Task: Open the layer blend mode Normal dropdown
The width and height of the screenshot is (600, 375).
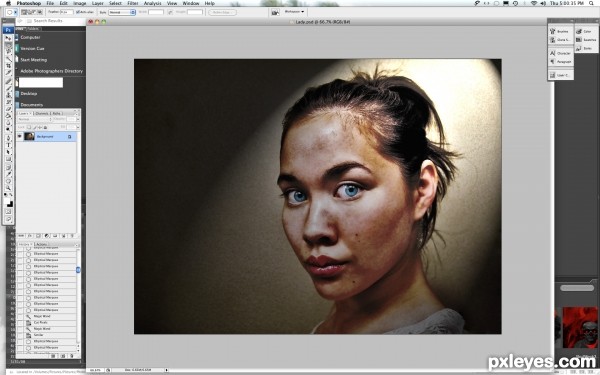Action: pyautogui.click(x=34, y=119)
